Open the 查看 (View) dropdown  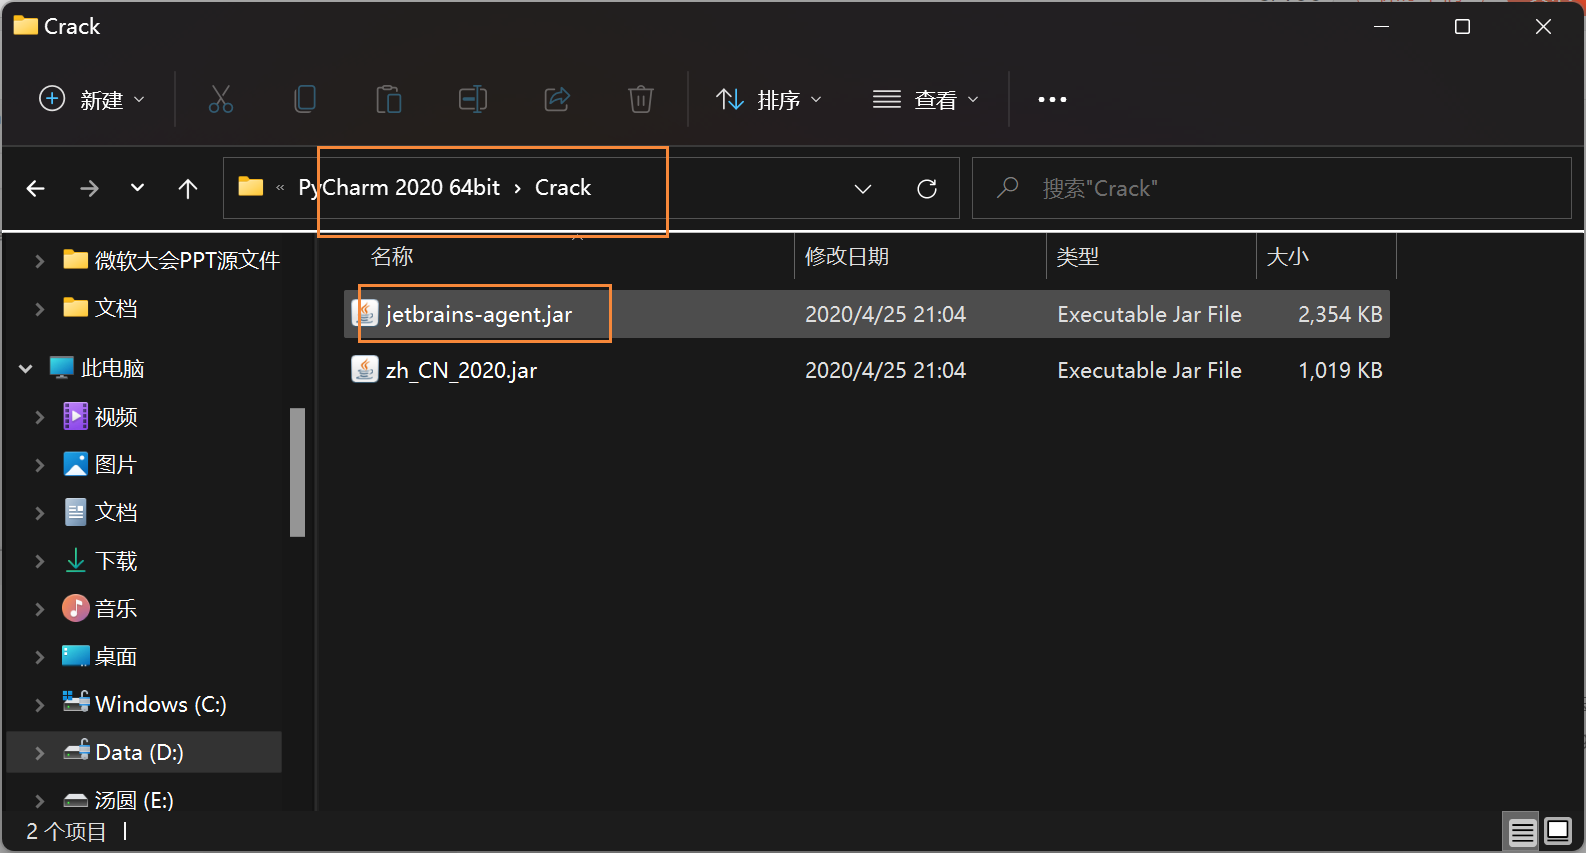(925, 99)
